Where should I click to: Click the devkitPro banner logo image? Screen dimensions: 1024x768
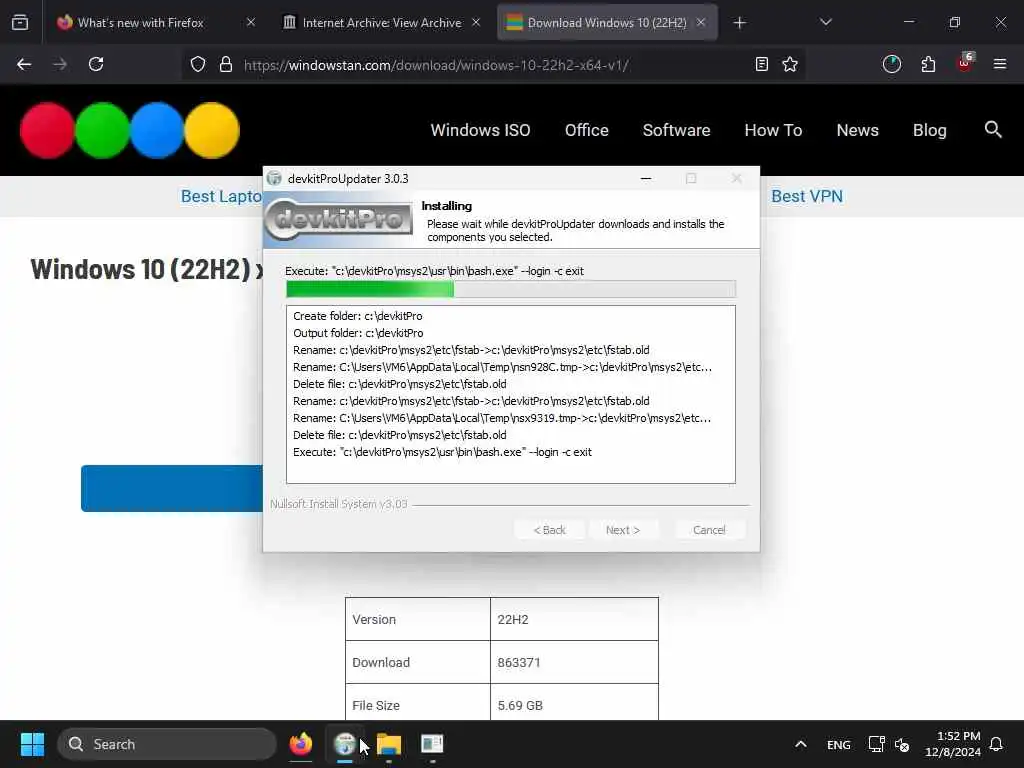[x=338, y=219]
